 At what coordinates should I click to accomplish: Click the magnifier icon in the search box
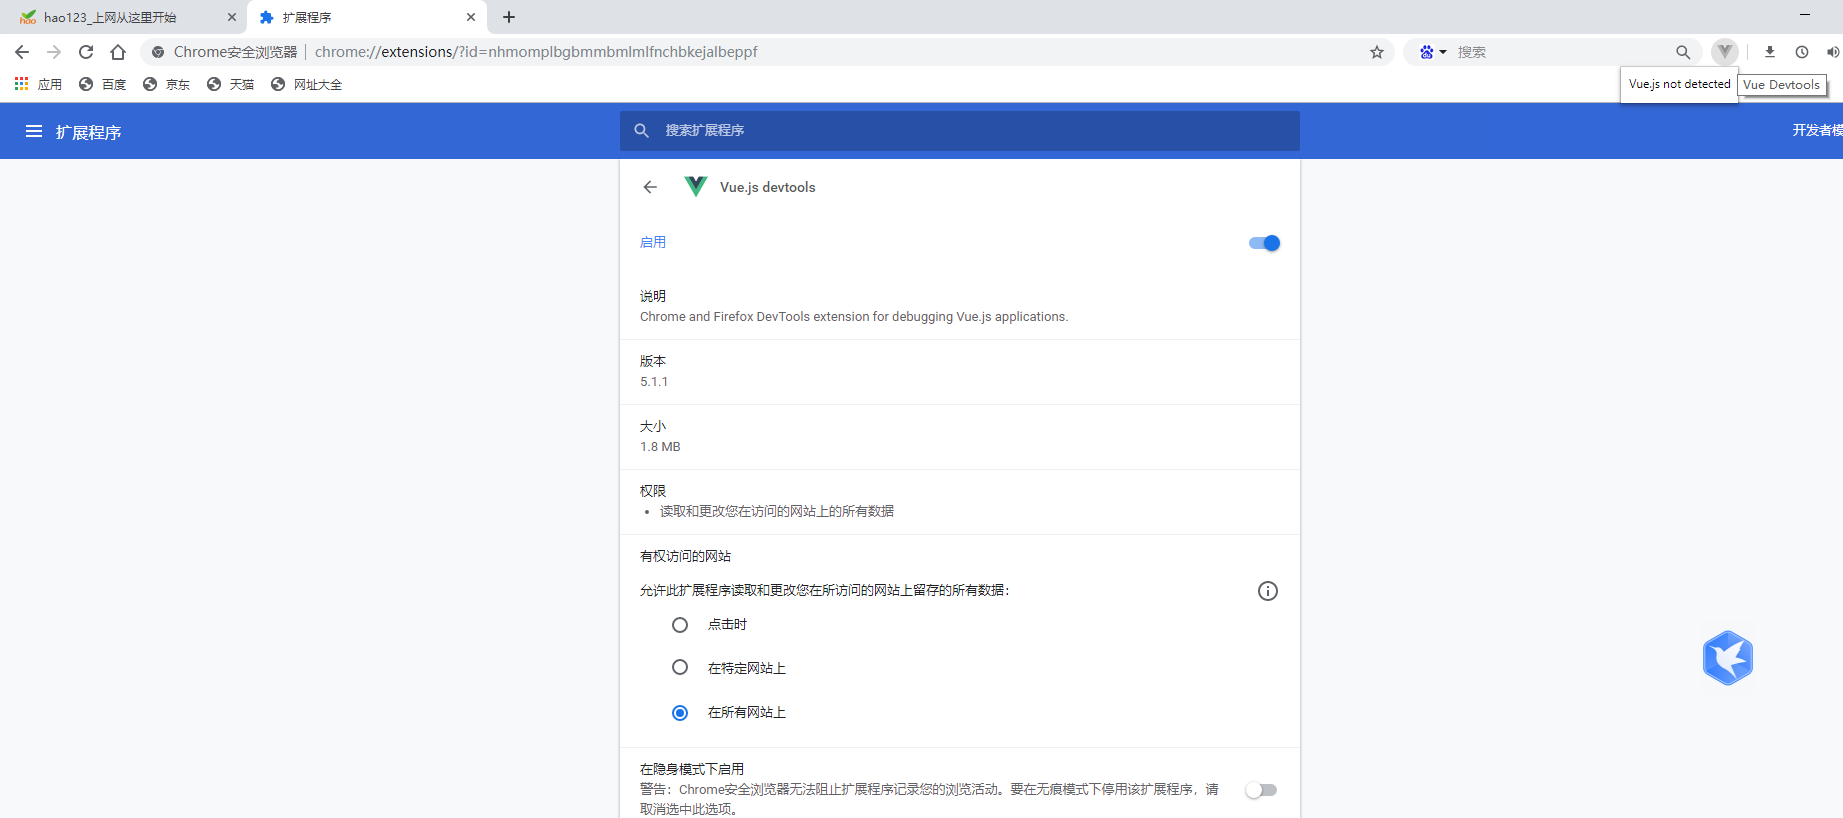pos(1683,52)
